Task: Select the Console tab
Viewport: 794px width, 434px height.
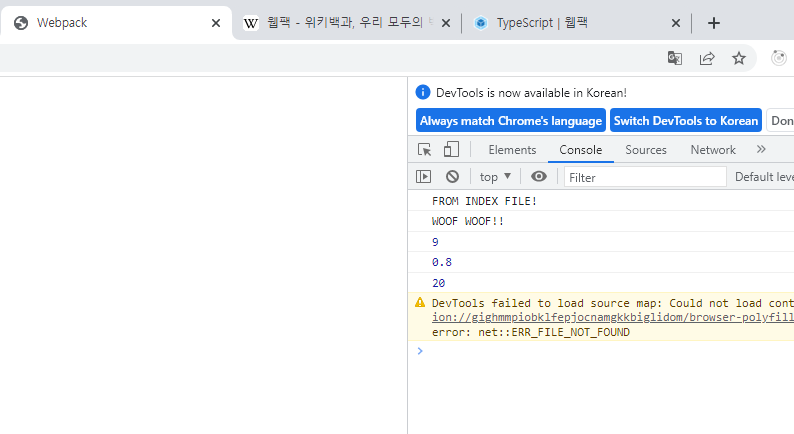Action: (x=580, y=150)
